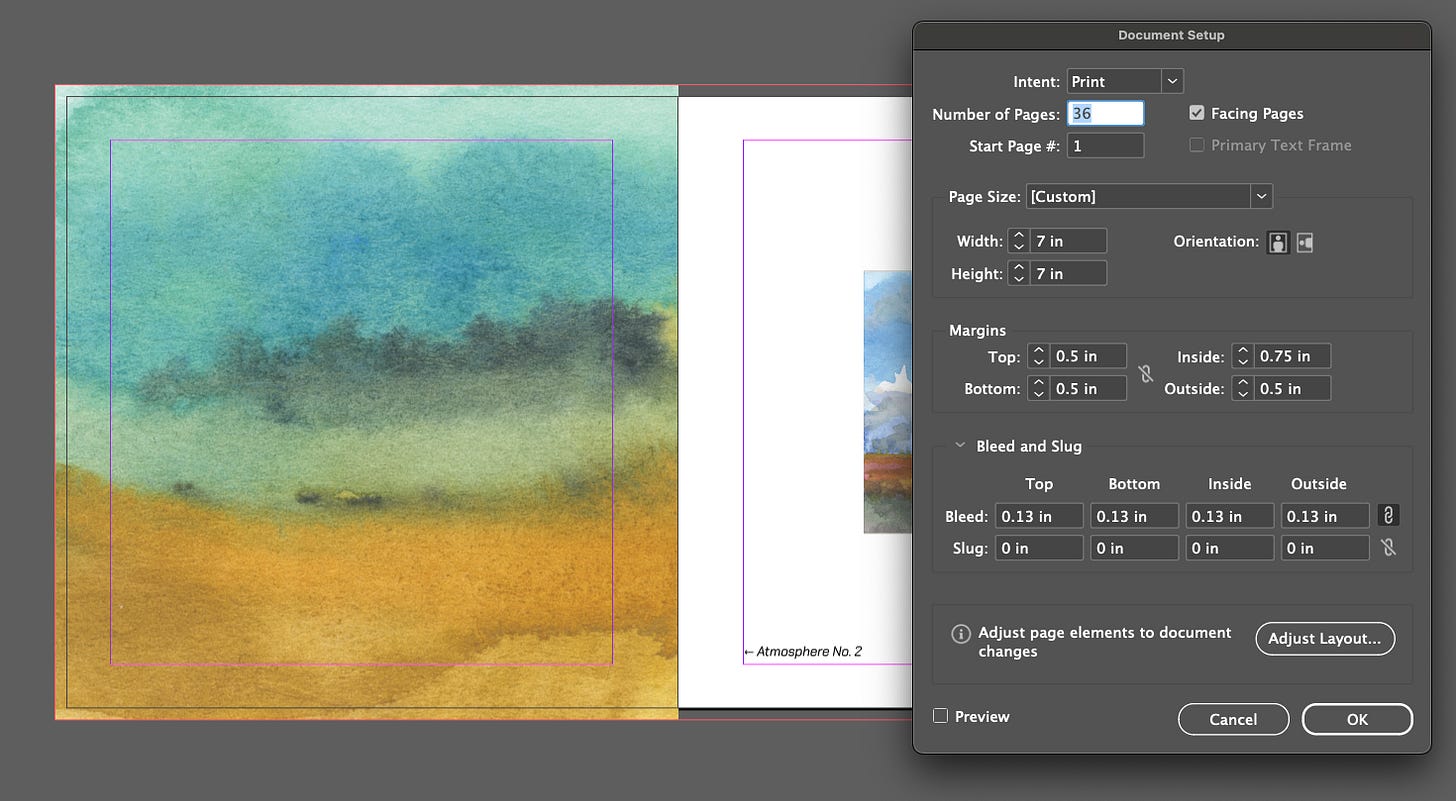Click the Atmosphere No. 2 caption text
This screenshot has width=1456, height=801.
pos(803,652)
